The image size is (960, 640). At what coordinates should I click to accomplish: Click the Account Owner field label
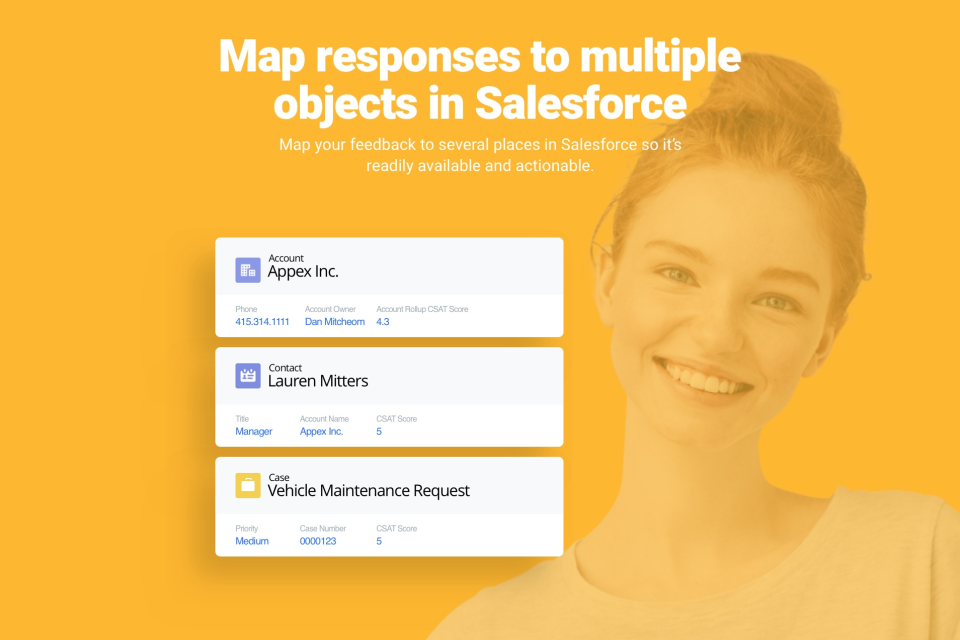[x=330, y=309]
